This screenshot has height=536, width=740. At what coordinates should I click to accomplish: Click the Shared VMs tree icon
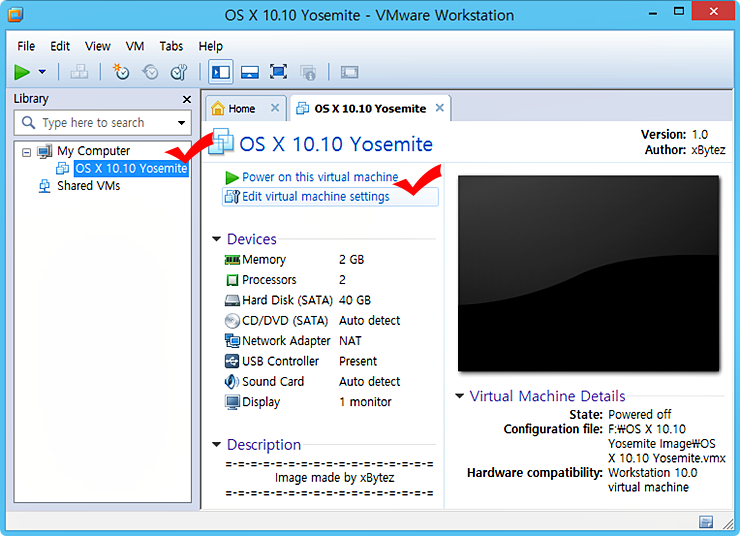(x=44, y=186)
